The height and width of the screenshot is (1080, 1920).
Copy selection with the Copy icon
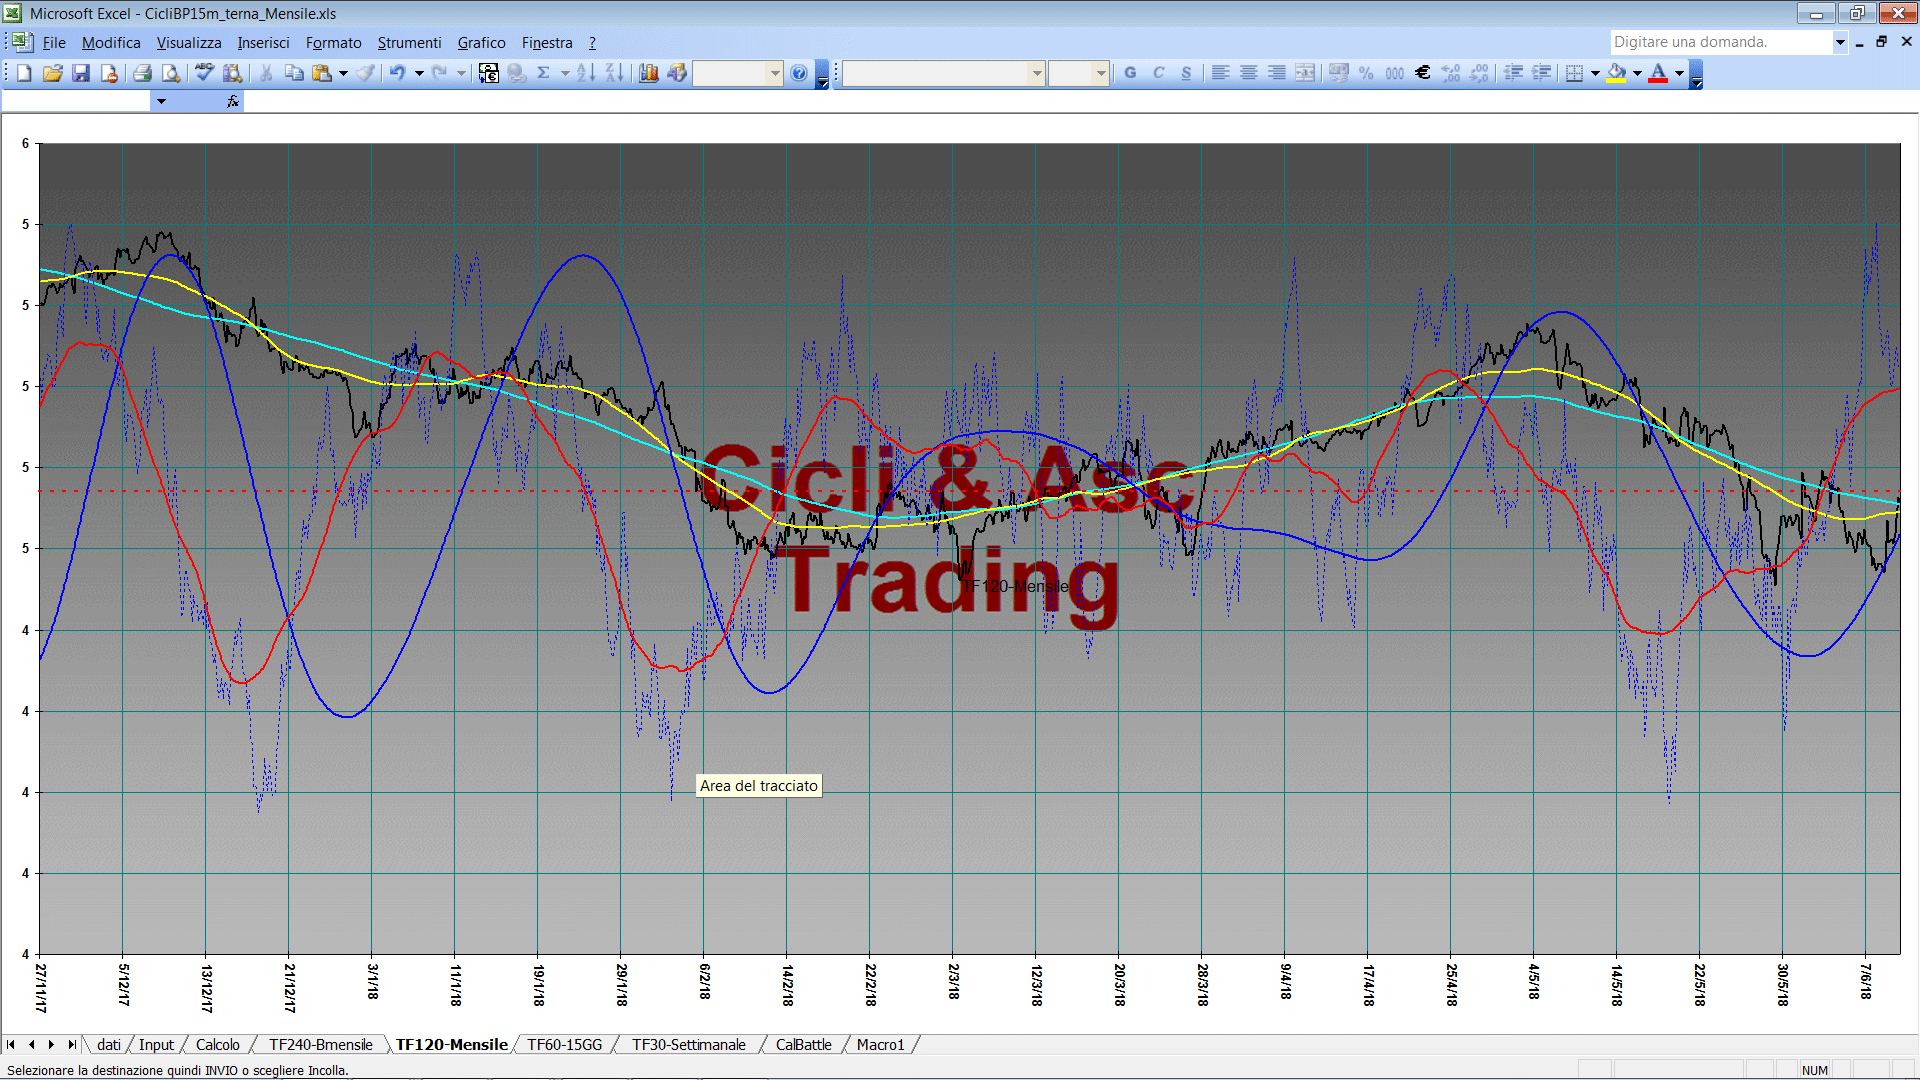pos(294,73)
